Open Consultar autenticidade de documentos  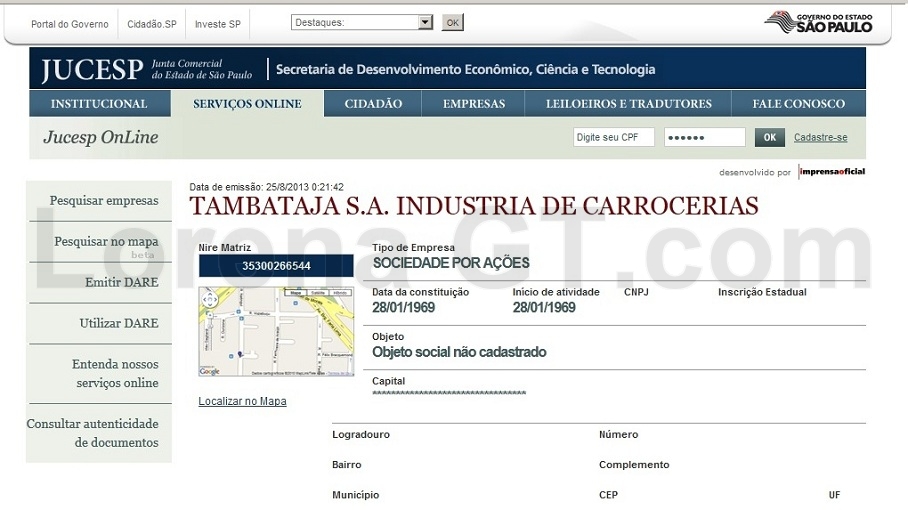coord(93,433)
